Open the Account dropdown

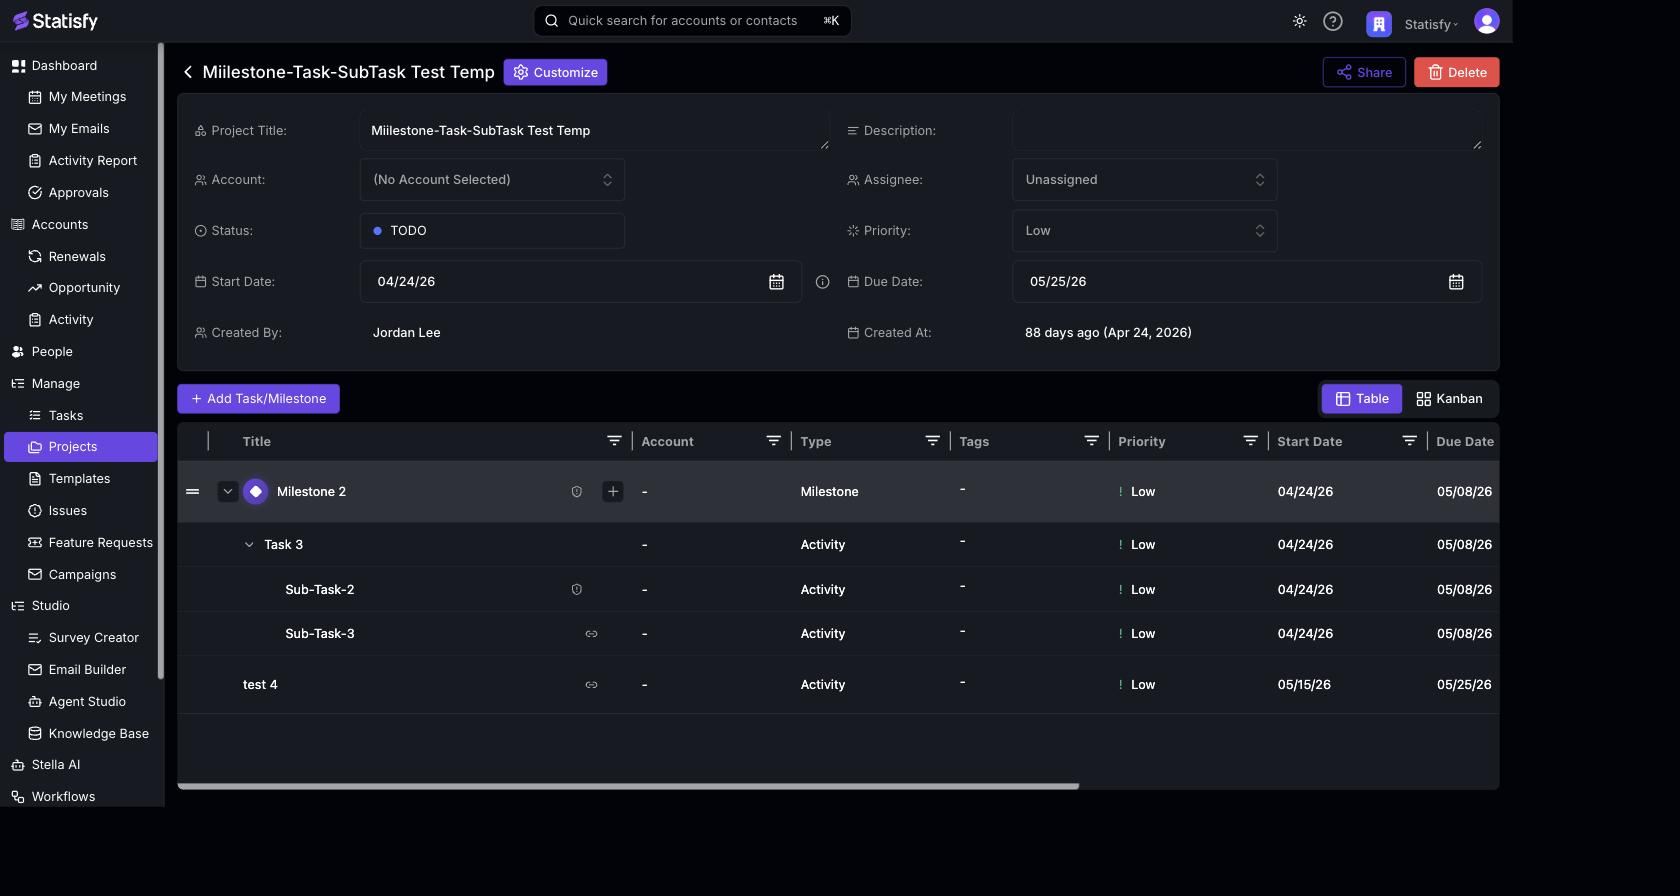(x=492, y=180)
